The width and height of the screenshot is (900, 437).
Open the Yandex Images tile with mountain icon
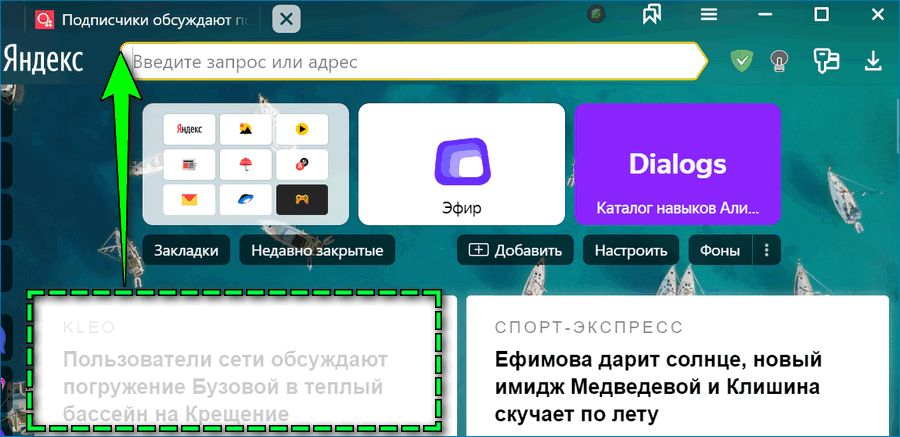tap(246, 129)
